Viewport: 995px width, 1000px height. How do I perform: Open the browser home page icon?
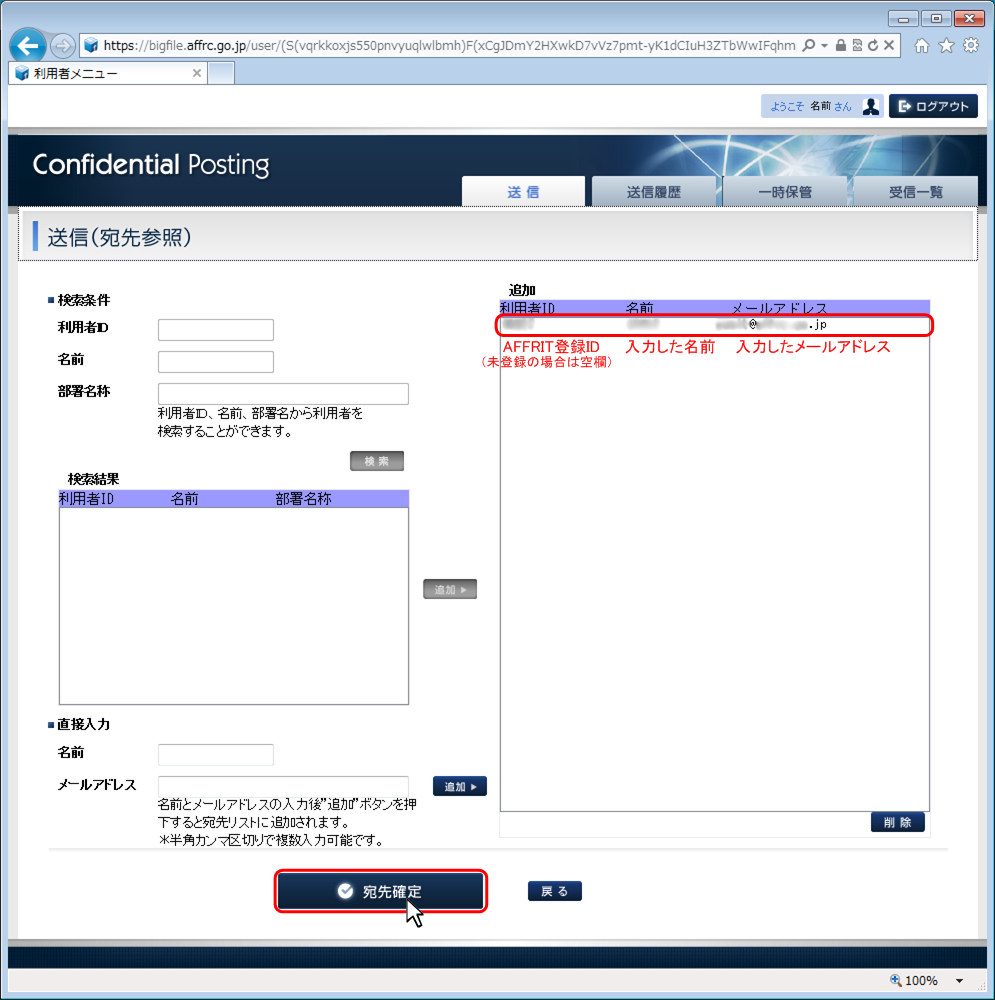pyautogui.click(x=921, y=46)
